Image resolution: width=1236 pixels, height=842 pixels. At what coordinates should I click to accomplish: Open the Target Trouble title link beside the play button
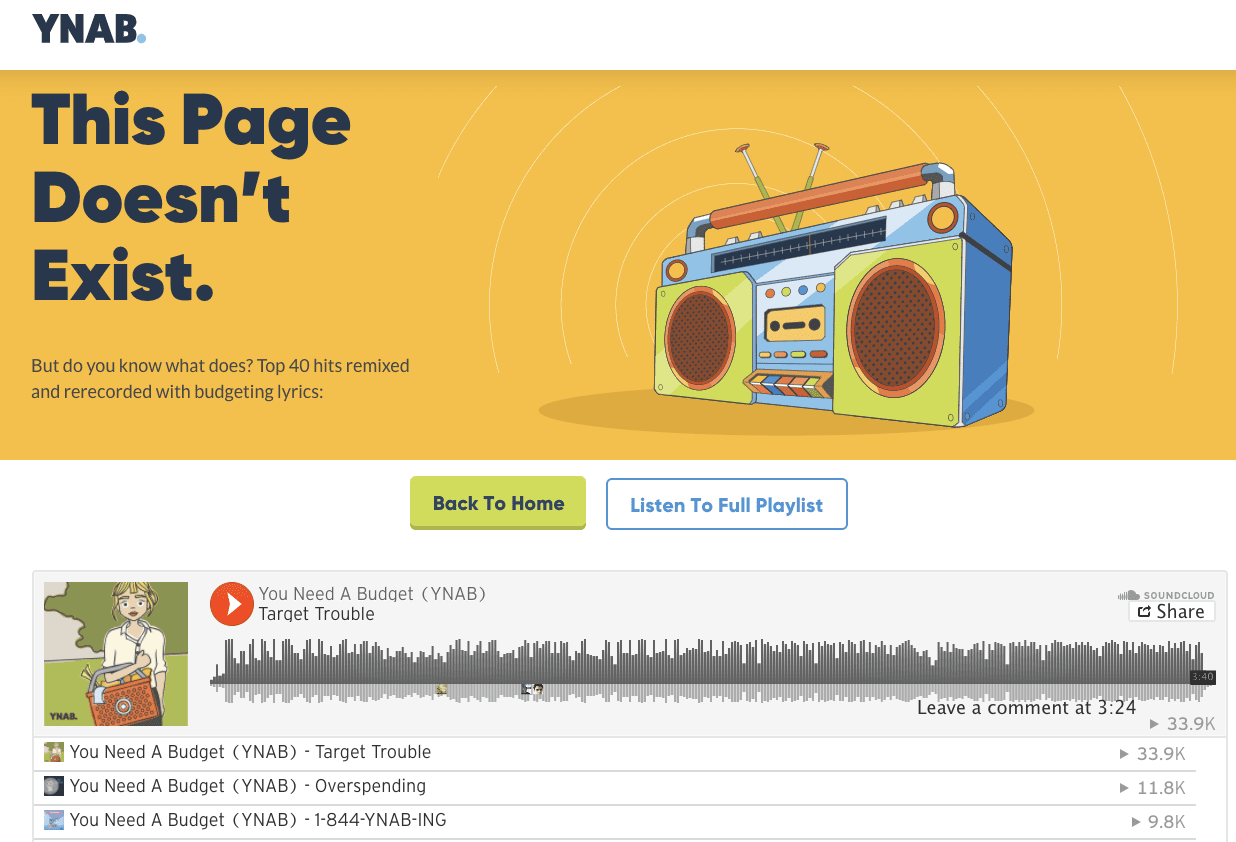click(x=317, y=614)
